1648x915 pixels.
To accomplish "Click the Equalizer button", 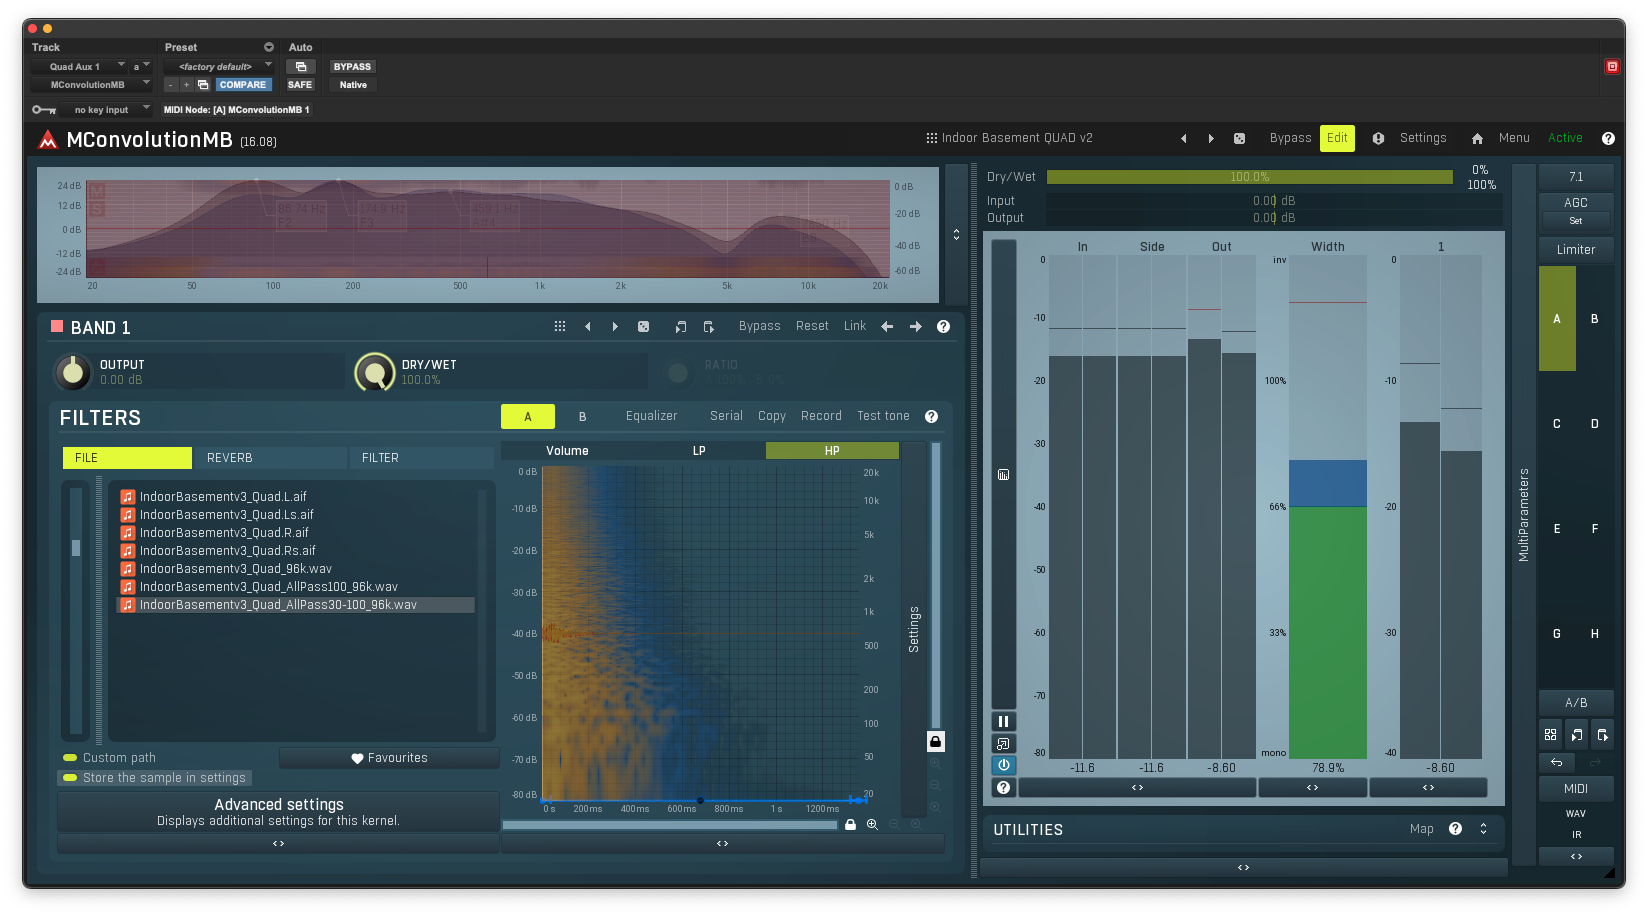I will [652, 416].
